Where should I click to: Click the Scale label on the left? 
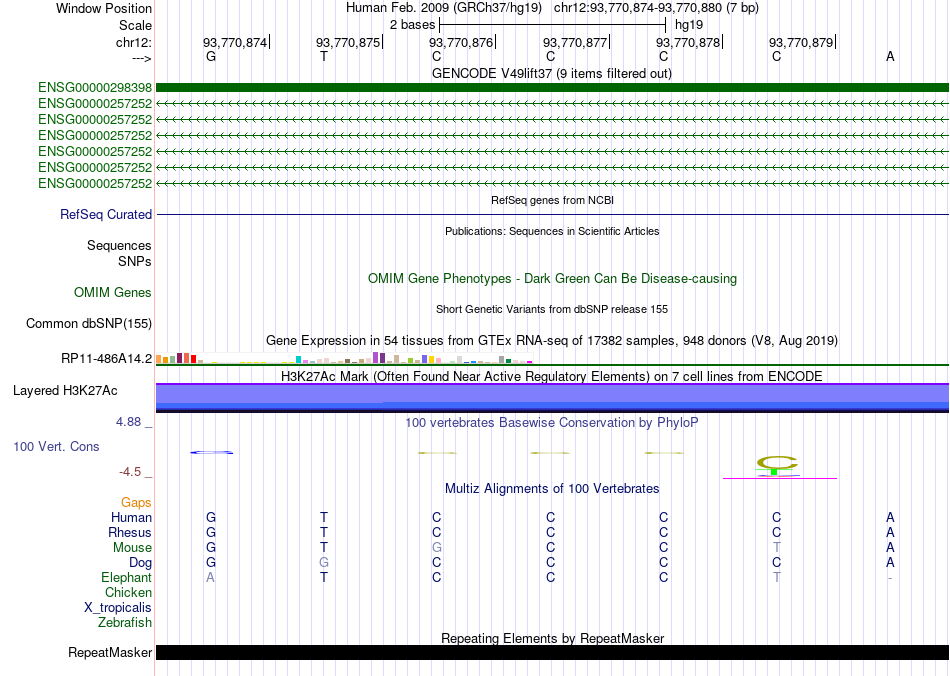click(x=135, y=25)
